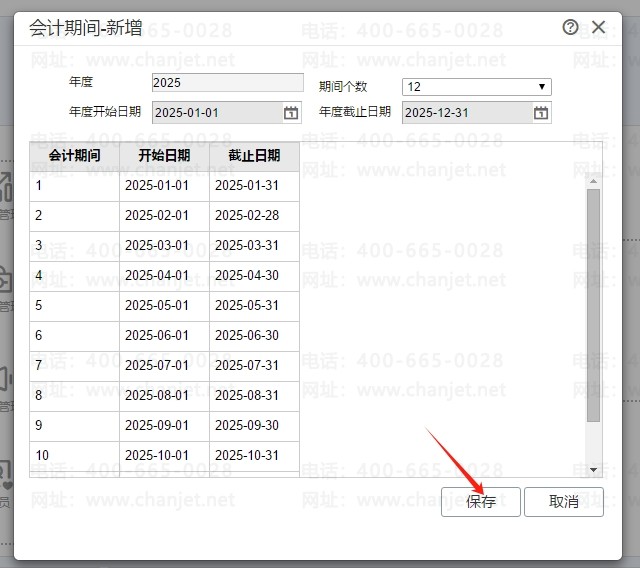This screenshot has width=640, height=568.
Task: Open calendar picker for 年度截止日期
Action: 541,113
